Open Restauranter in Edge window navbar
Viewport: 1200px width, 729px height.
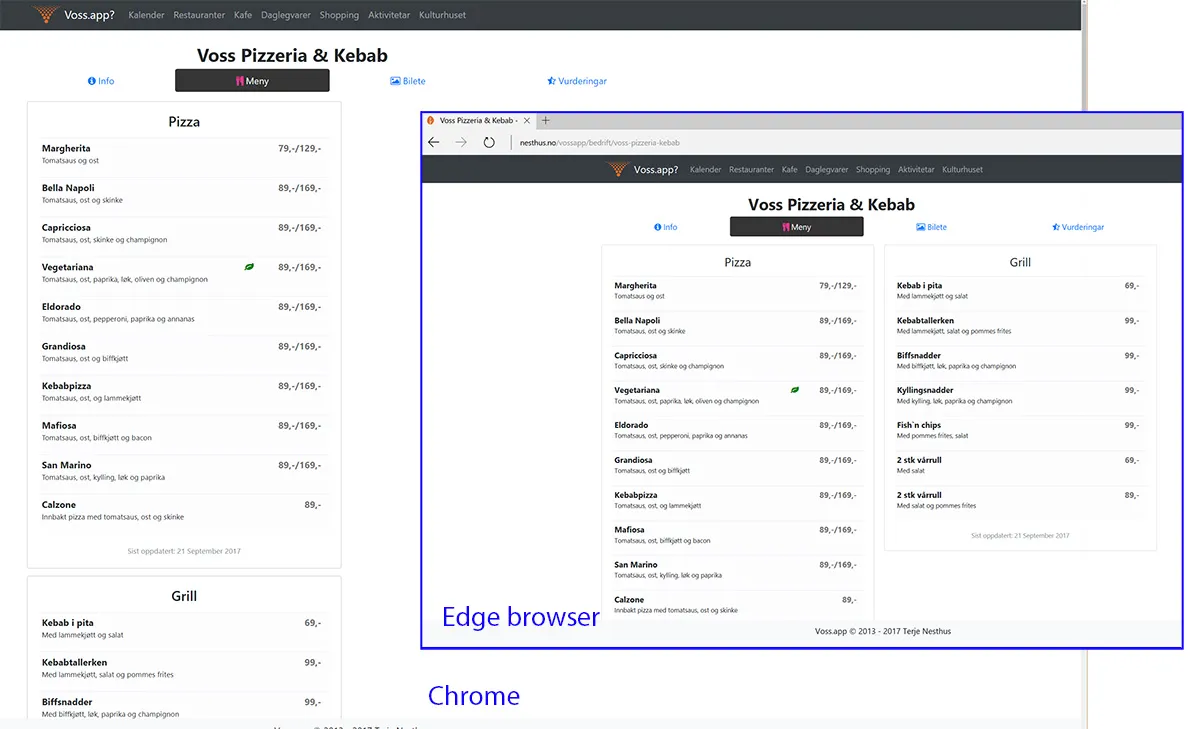[751, 170]
